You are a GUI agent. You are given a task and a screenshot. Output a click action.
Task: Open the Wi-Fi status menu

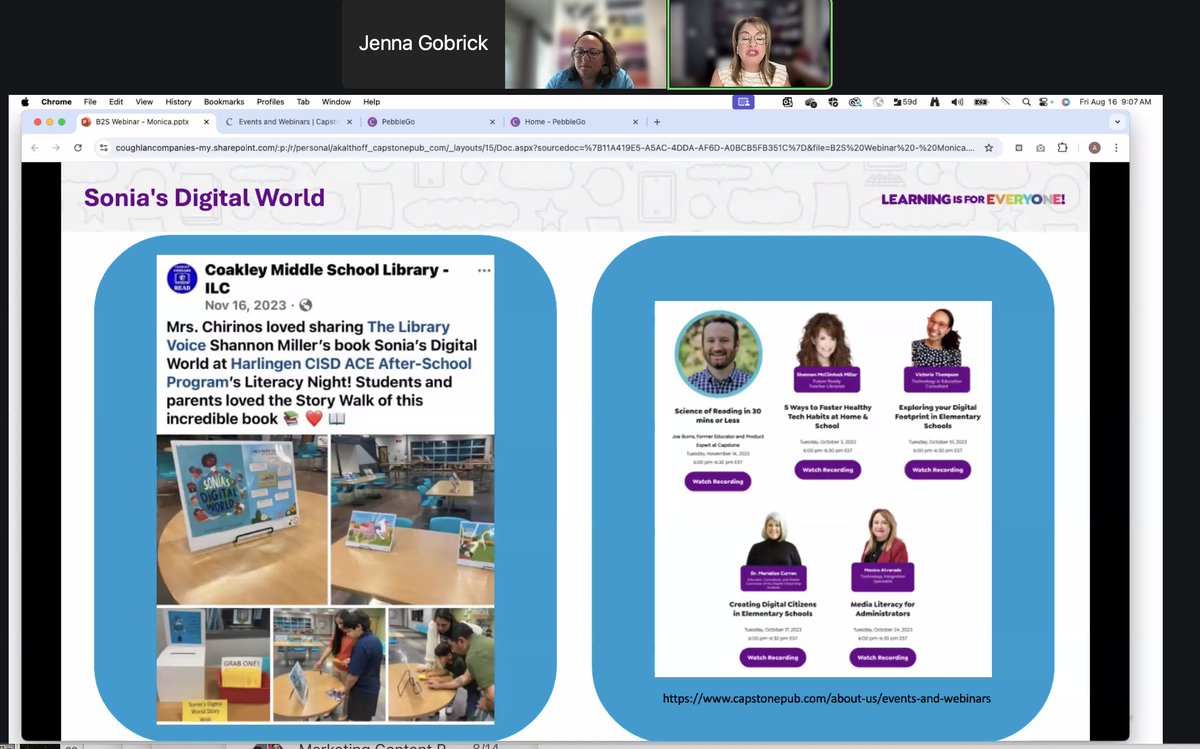coord(1006,102)
